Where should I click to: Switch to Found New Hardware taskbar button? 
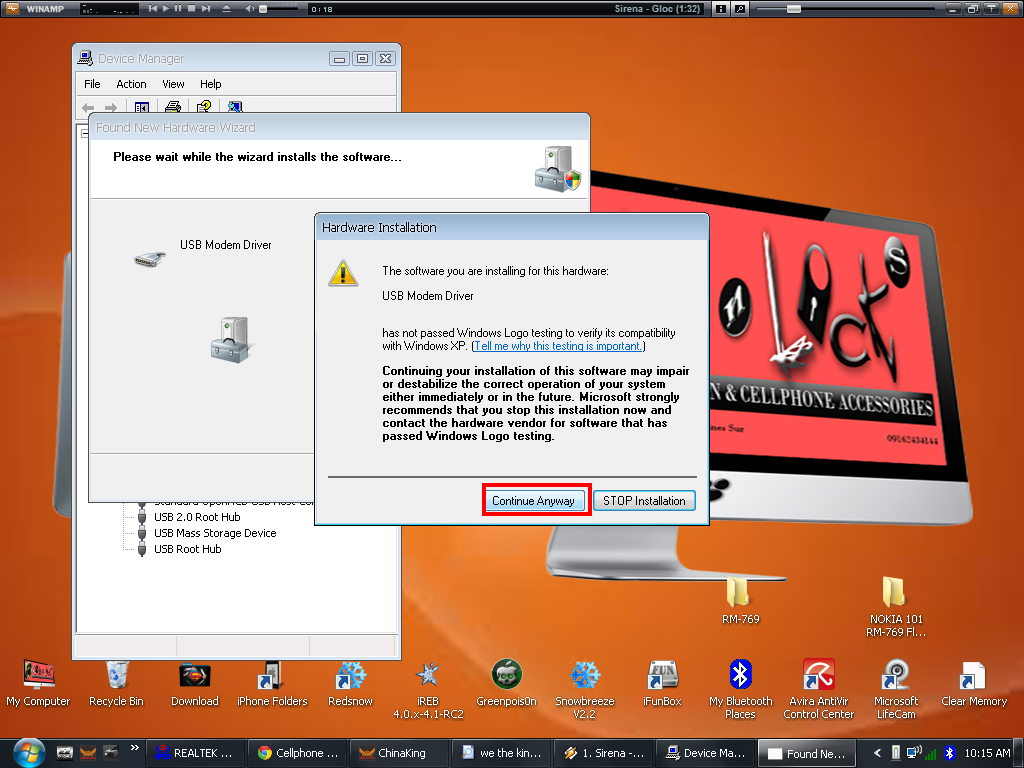(x=807, y=753)
